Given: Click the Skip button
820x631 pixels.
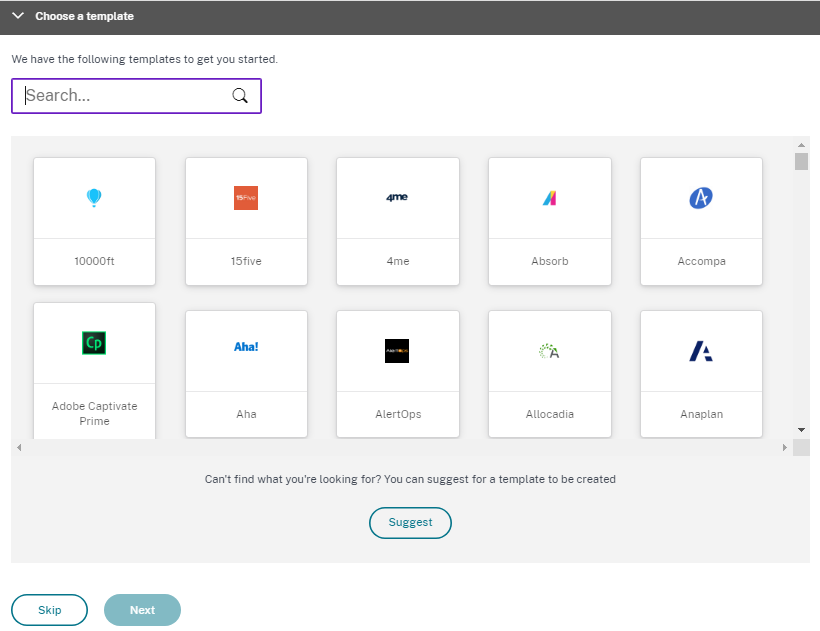Looking at the screenshot, I should pos(49,610).
